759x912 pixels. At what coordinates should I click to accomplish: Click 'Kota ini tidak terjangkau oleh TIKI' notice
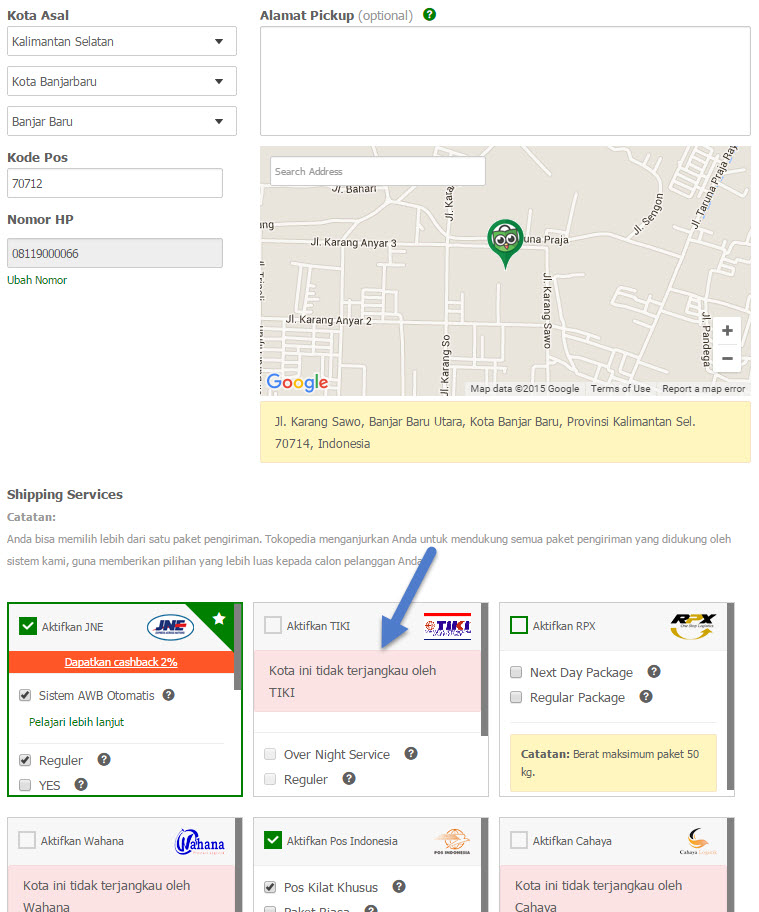(368, 681)
